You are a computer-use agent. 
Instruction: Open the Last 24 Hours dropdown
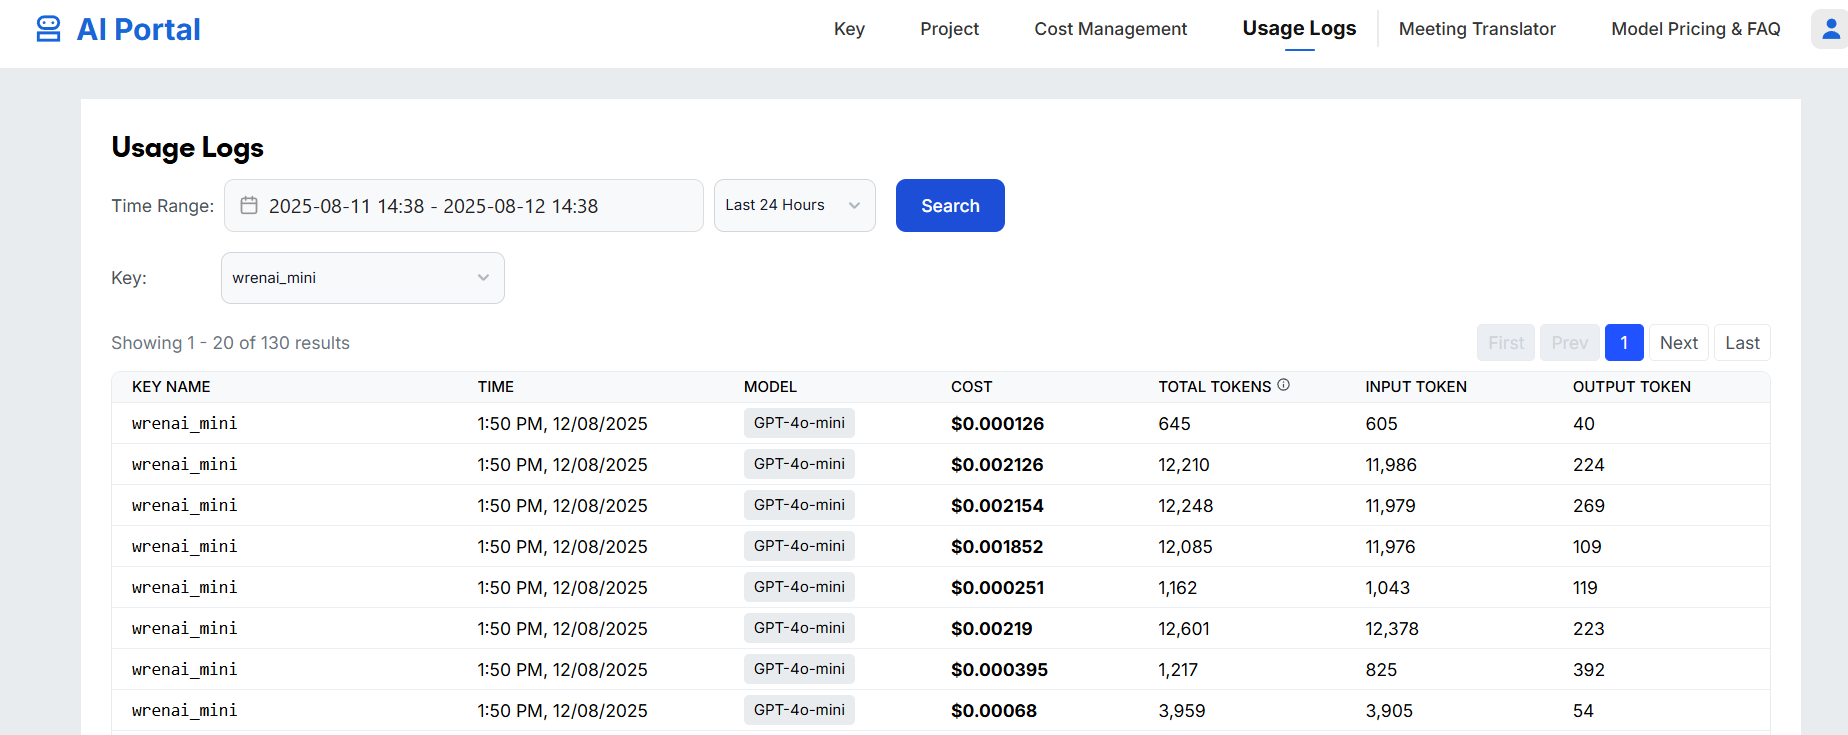[x=795, y=205]
